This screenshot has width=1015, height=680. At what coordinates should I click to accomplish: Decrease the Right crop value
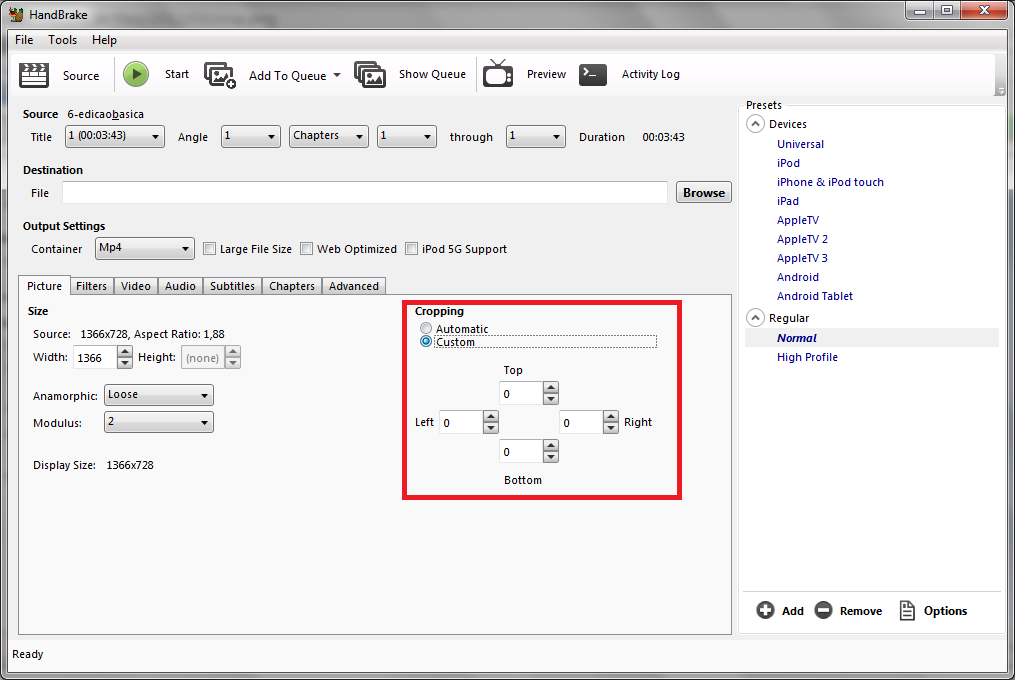coord(611,427)
